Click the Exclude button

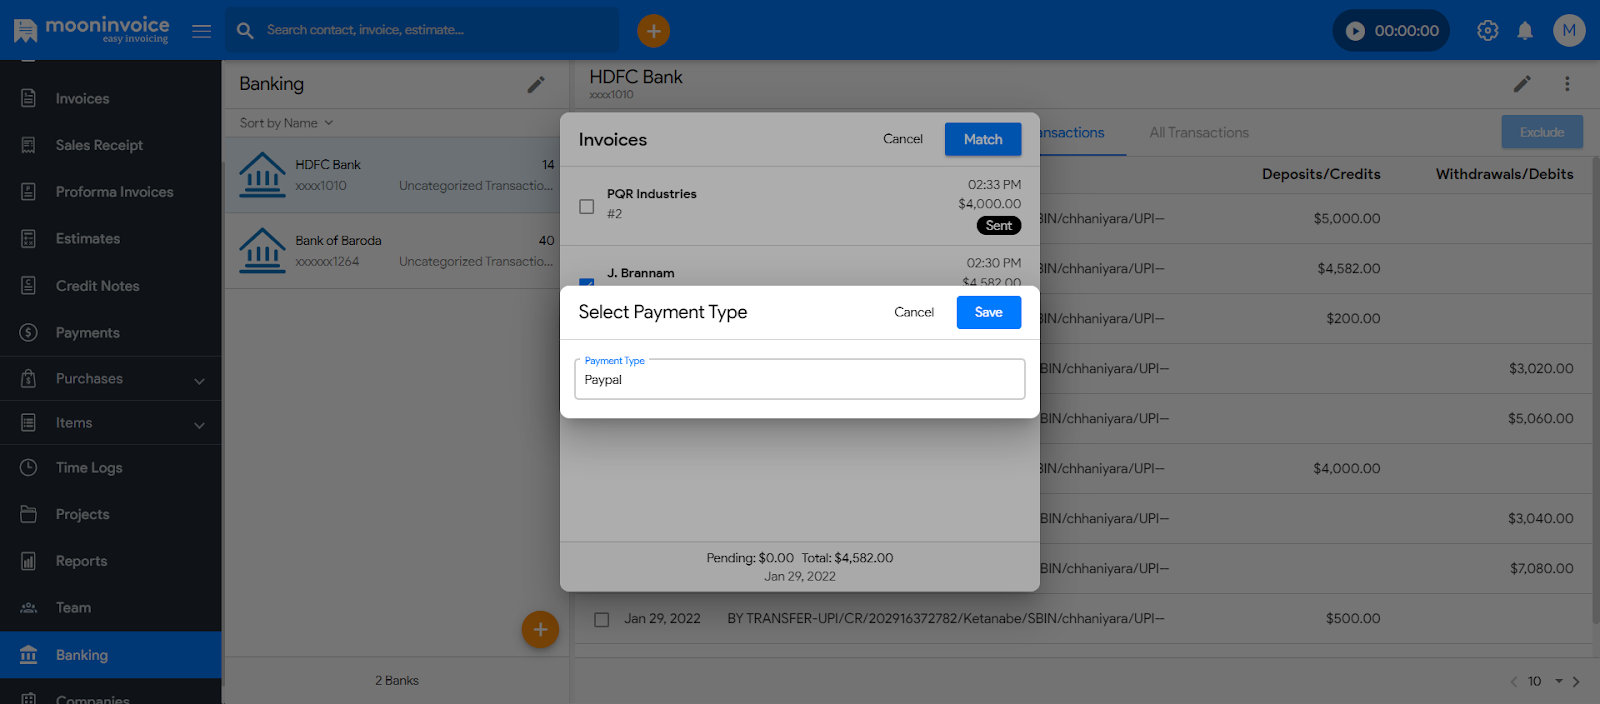[x=1542, y=132]
